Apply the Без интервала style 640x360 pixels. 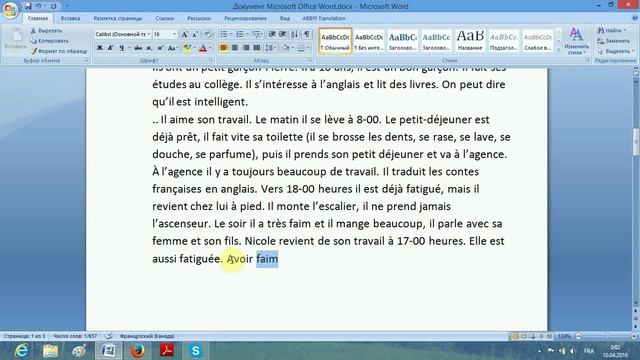(x=369, y=41)
